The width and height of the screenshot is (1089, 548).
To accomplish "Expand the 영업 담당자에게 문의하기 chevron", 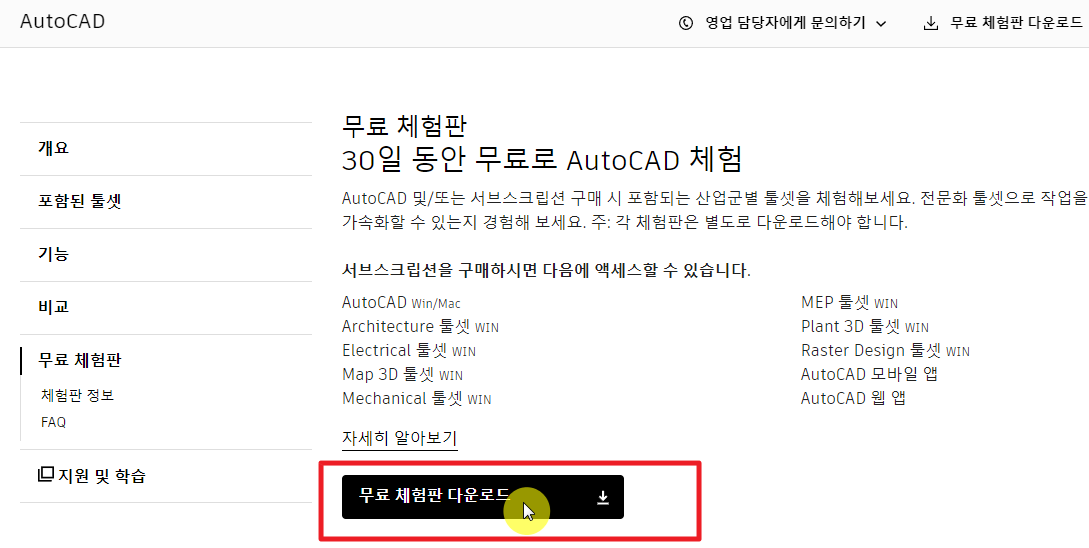I will pos(881,24).
